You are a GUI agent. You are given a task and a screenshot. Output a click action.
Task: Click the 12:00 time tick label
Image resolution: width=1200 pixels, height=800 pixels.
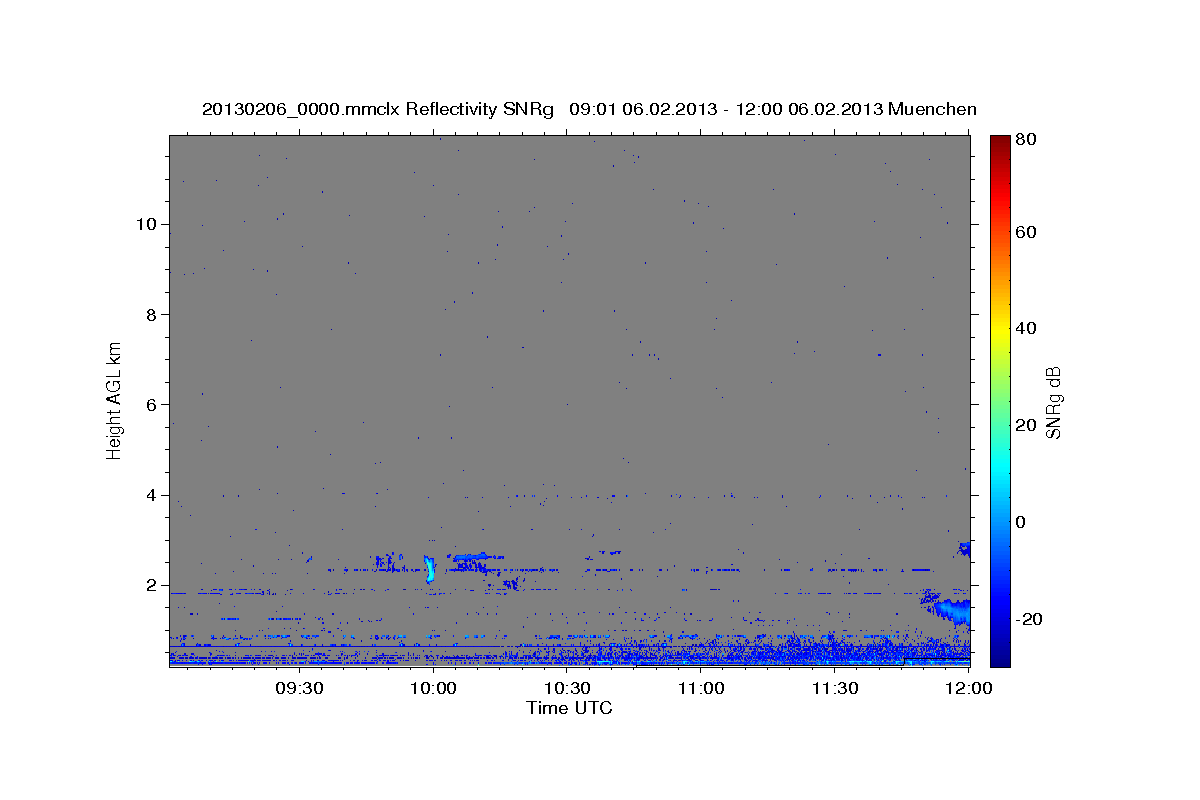[970, 688]
